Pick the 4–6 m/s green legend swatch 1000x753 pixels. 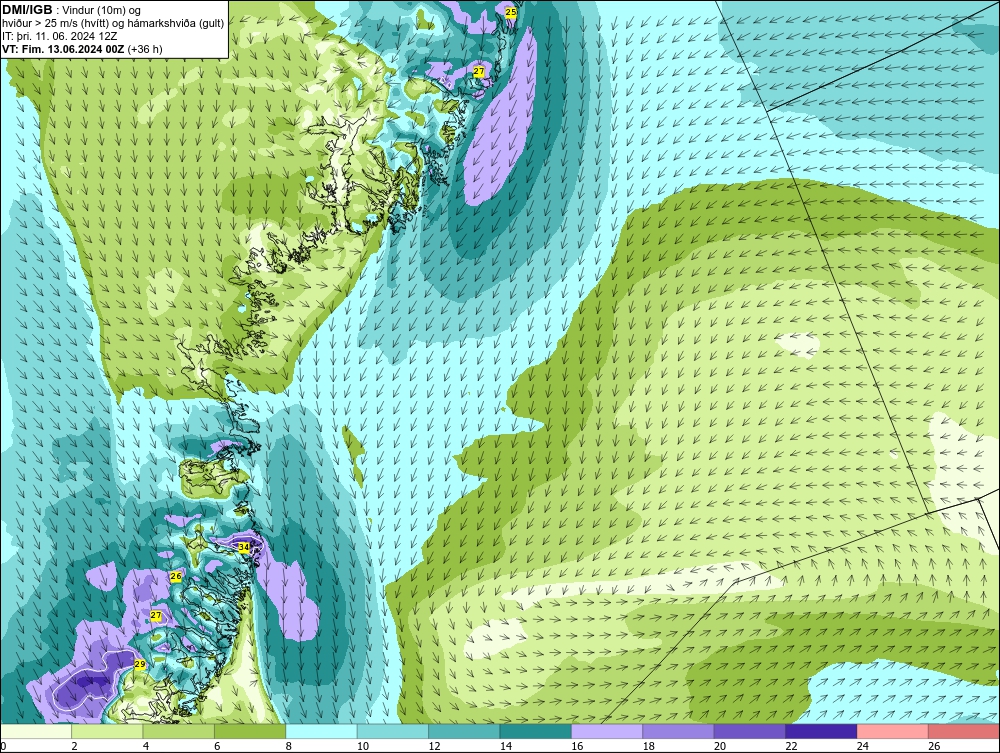click(179, 731)
